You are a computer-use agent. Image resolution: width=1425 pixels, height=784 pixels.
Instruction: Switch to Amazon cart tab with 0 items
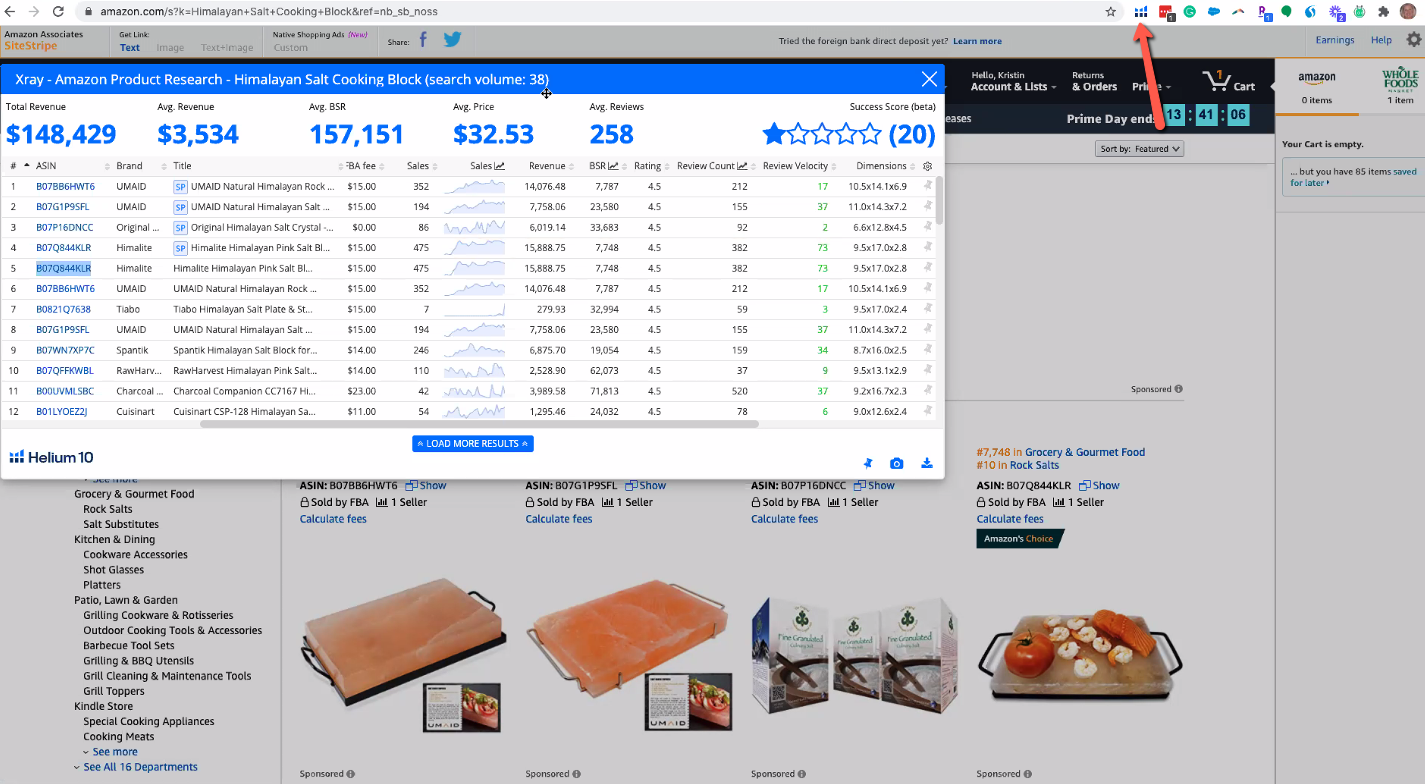click(x=1316, y=86)
